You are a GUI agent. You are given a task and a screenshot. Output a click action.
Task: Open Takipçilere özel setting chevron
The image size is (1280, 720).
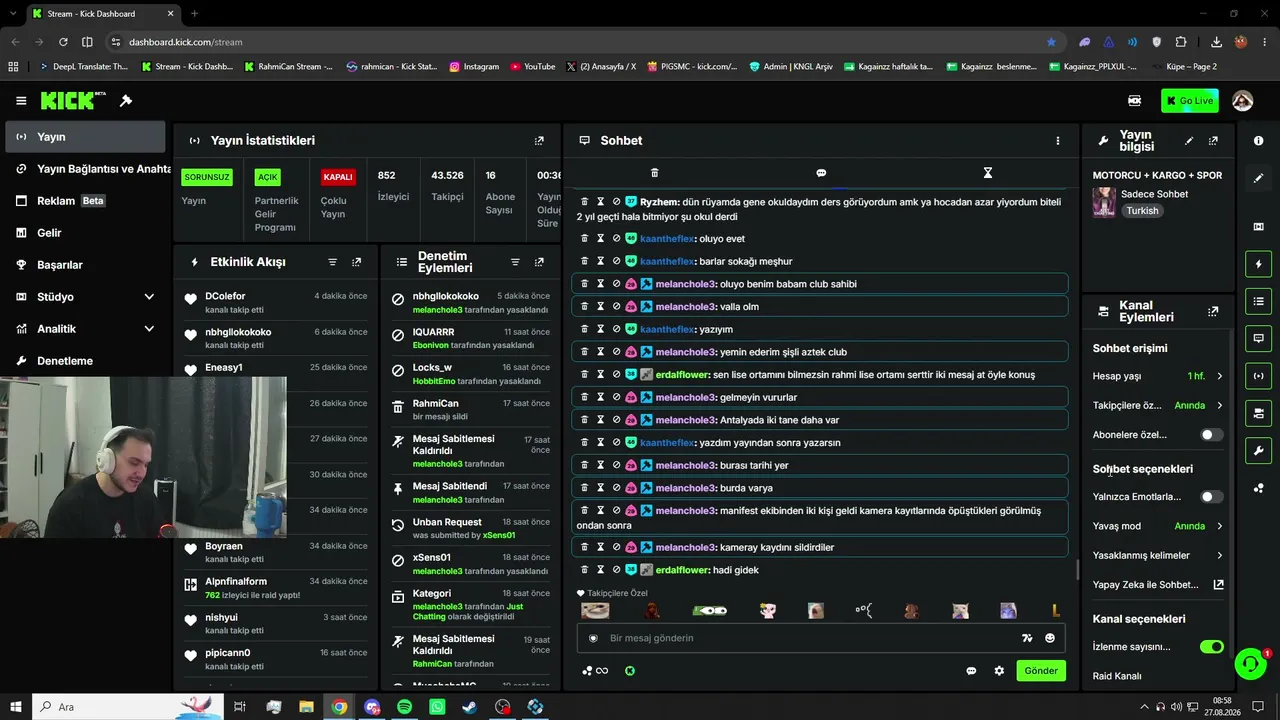click(x=1219, y=406)
